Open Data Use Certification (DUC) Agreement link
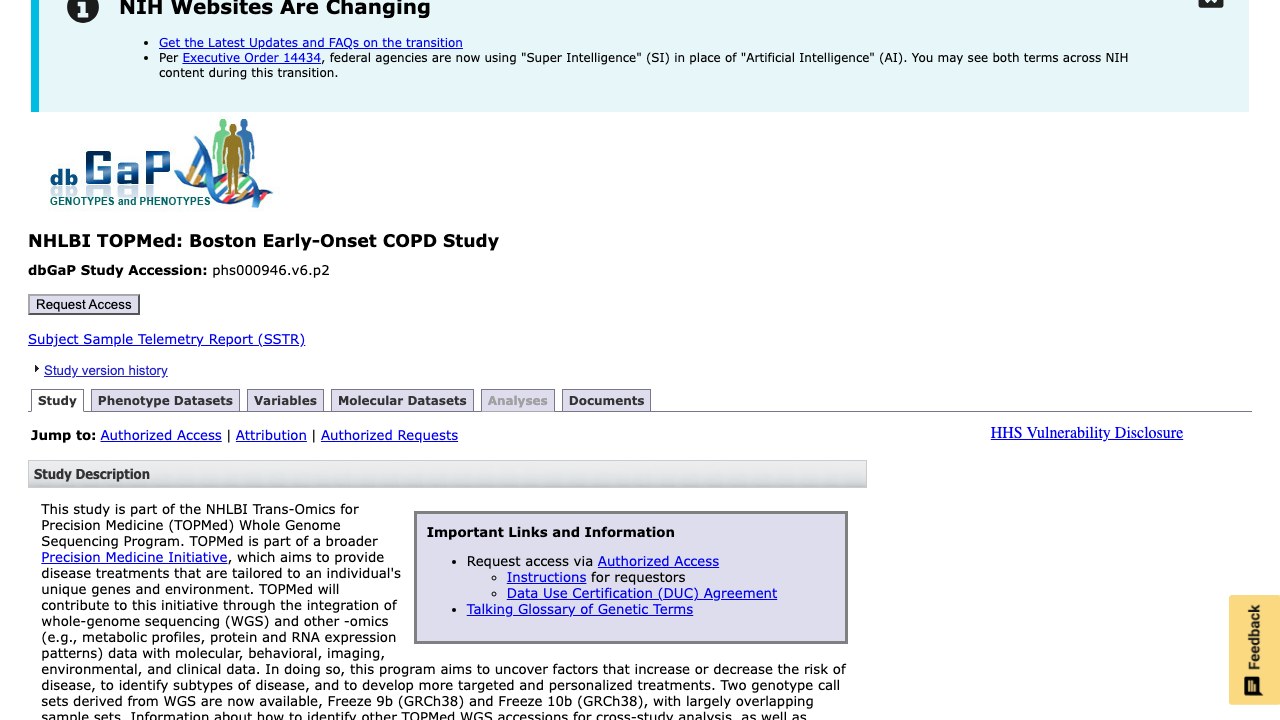The width and height of the screenshot is (1280, 720). 642,593
